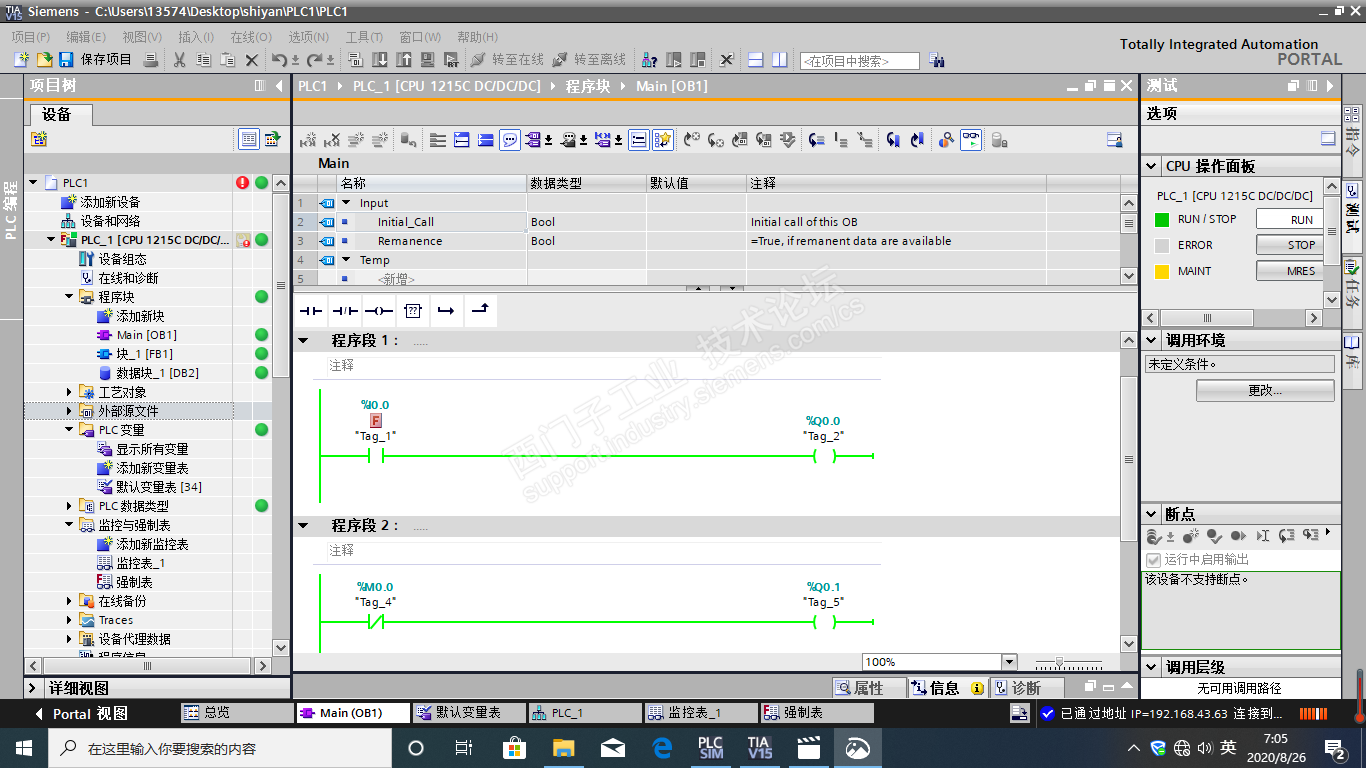Collapse the Temp section in interface table
This screenshot has width=1366, height=768.
coord(346,260)
